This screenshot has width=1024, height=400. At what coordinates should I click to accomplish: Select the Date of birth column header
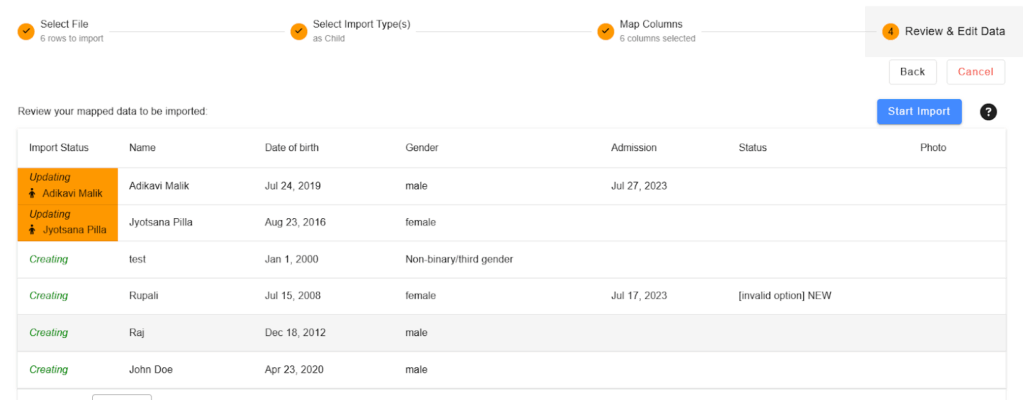(292, 148)
